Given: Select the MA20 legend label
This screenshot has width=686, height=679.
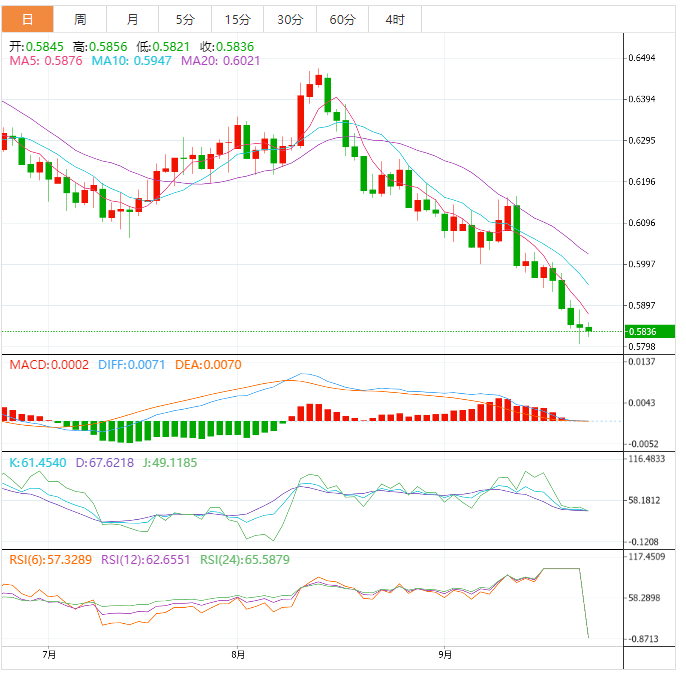Looking at the screenshot, I should point(220,61).
